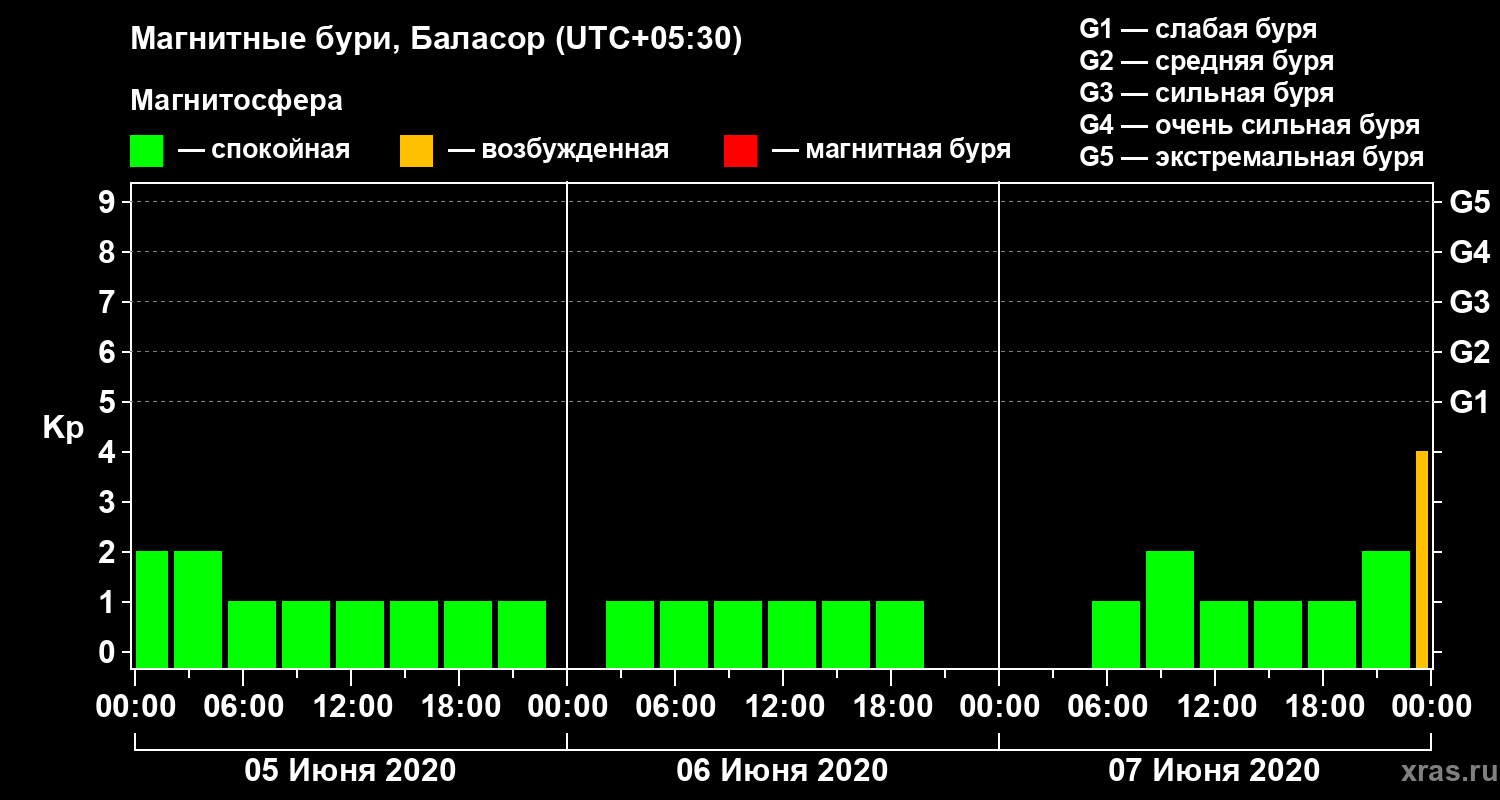The image size is (1500, 800).
Task: Click the title 'Магнитные бури, Баласор (UTC+05:30)'
Action: click(437, 41)
